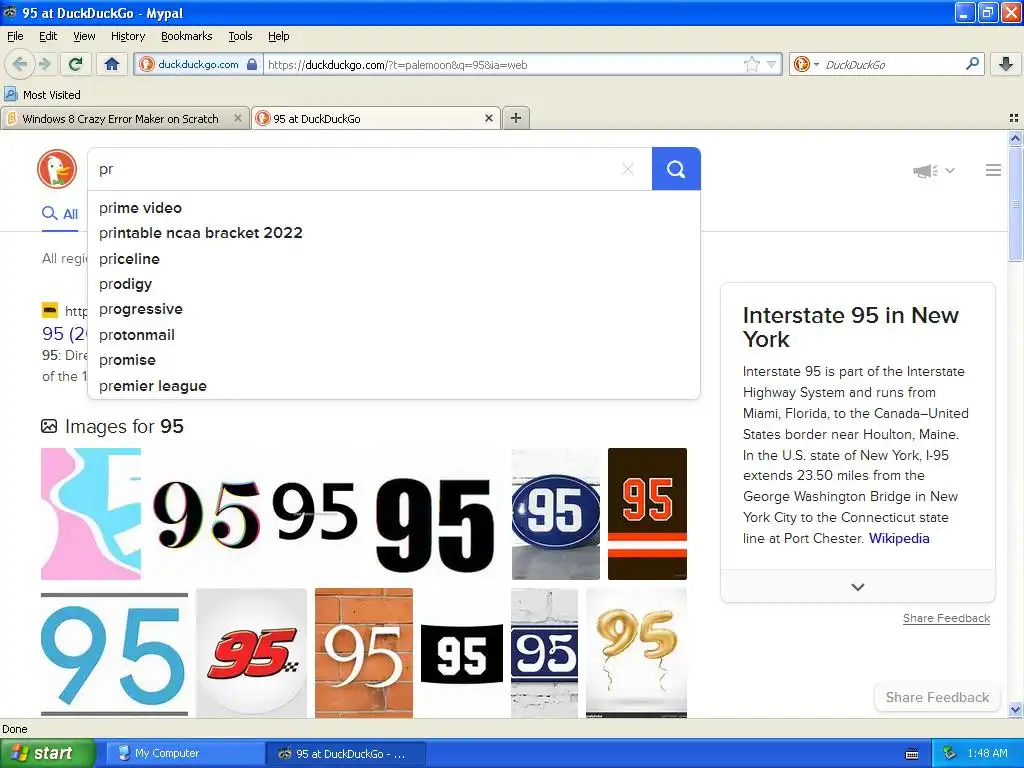Click the Forward navigation arrow
Screen dimensions: 1024x768
coord(44,64)
